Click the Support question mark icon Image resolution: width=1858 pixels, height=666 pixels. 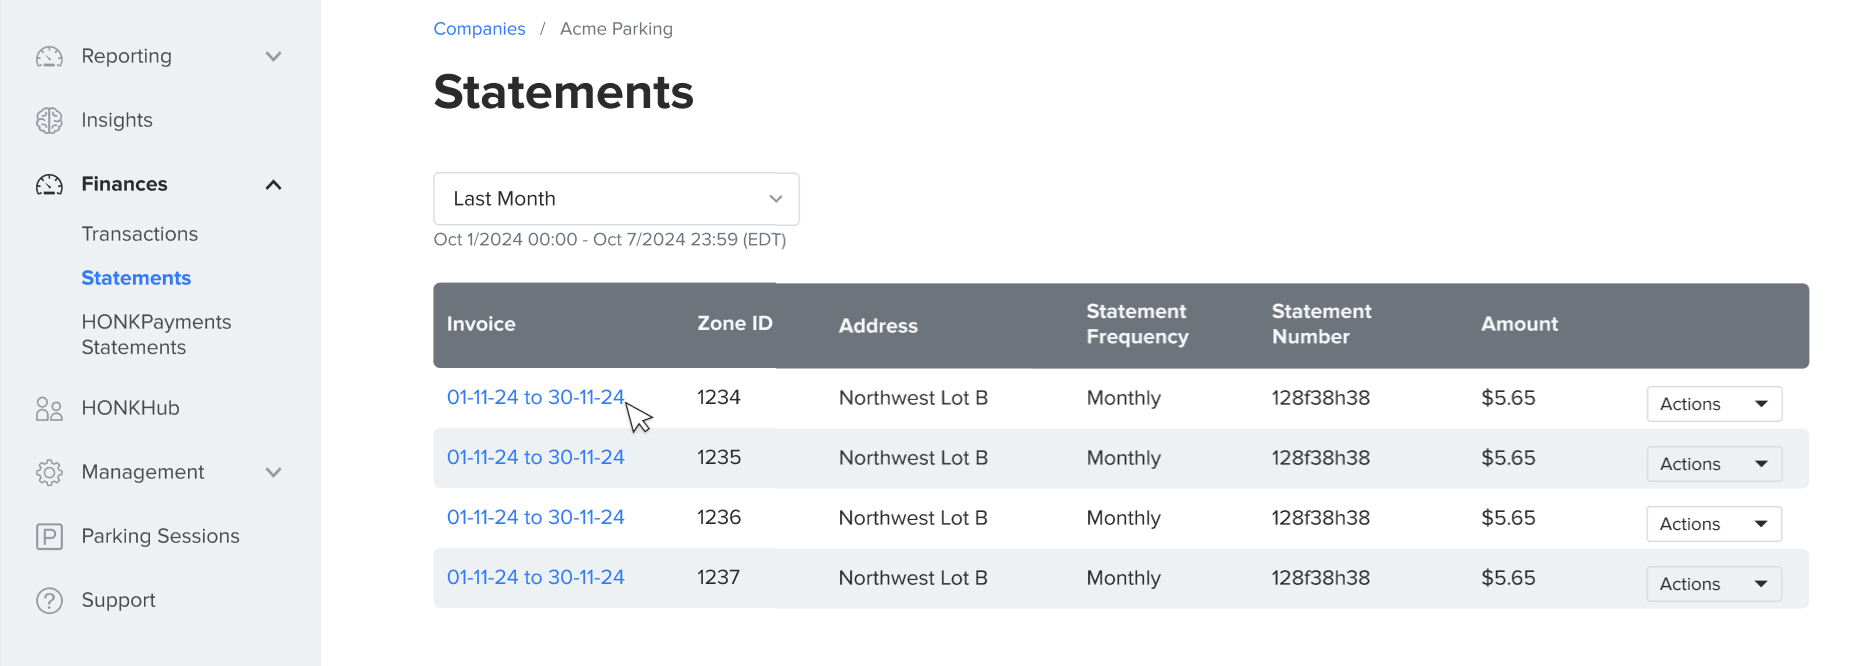click(x=49, y=600)
